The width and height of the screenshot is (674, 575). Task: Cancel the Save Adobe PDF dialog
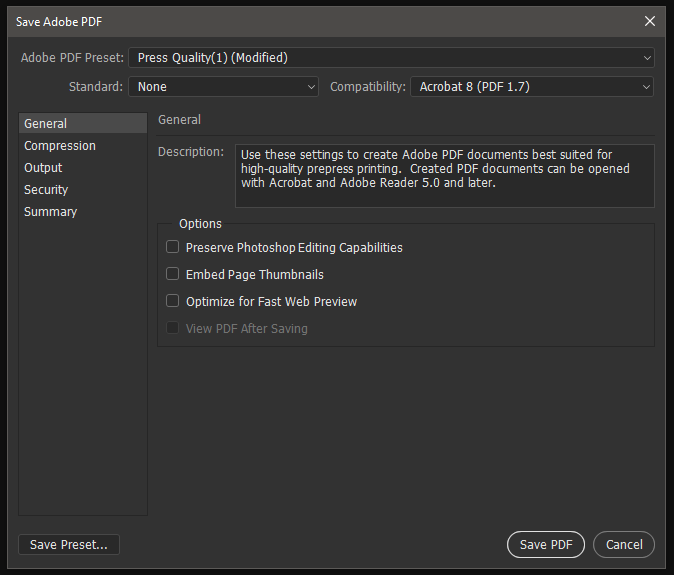click(624, 544)
